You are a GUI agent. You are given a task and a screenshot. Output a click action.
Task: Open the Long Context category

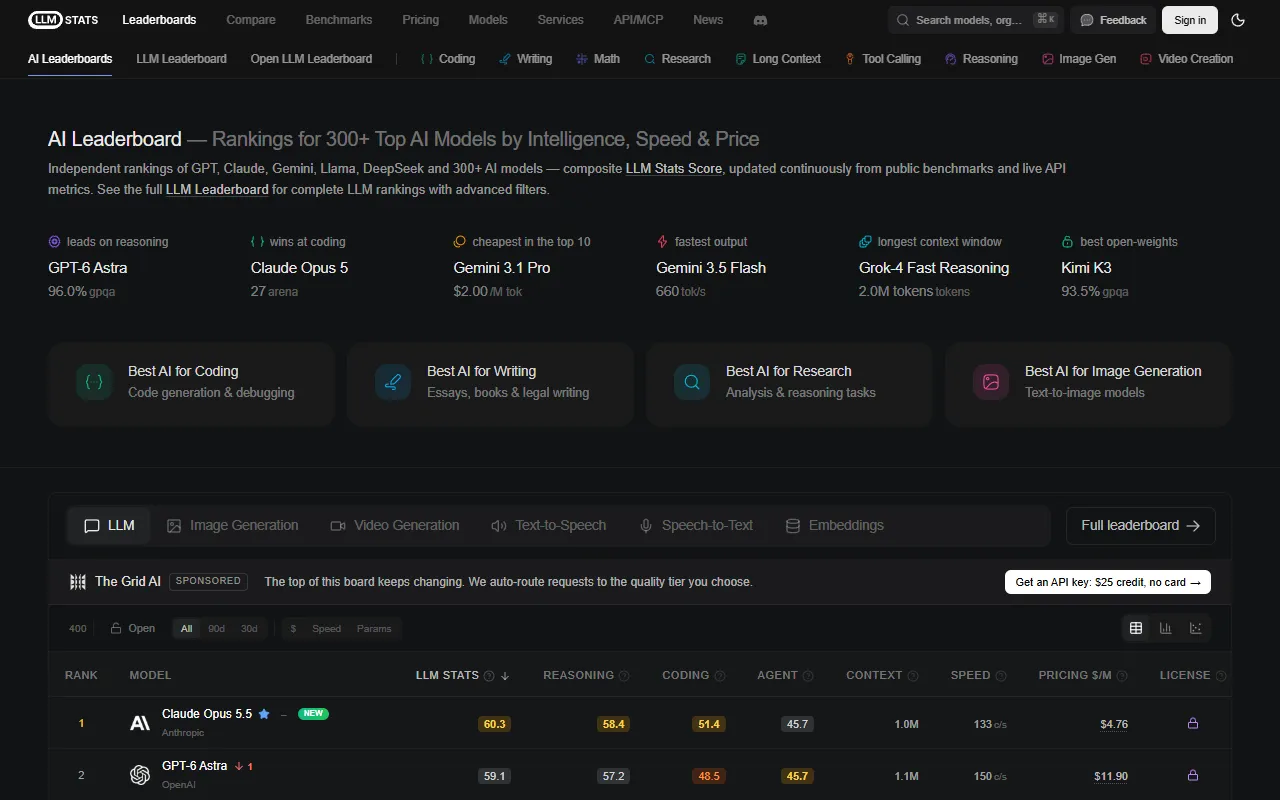778,59
